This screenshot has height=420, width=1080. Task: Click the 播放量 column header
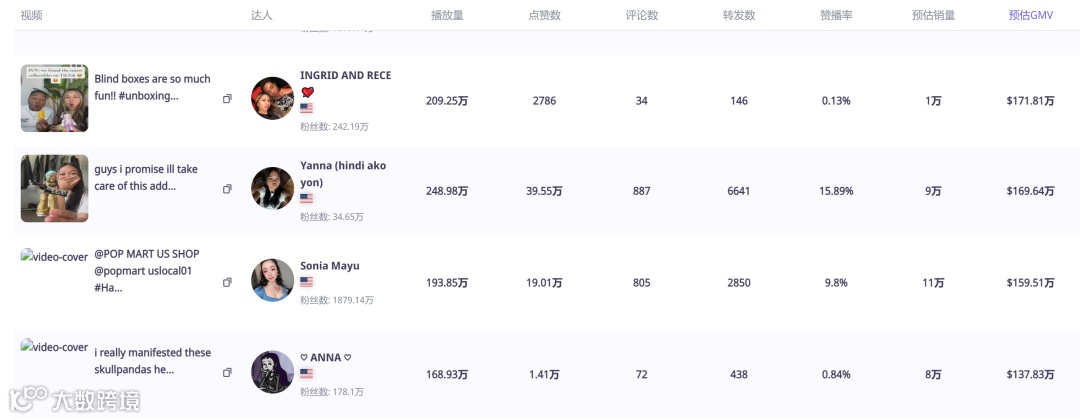click(x=447, y=15)
